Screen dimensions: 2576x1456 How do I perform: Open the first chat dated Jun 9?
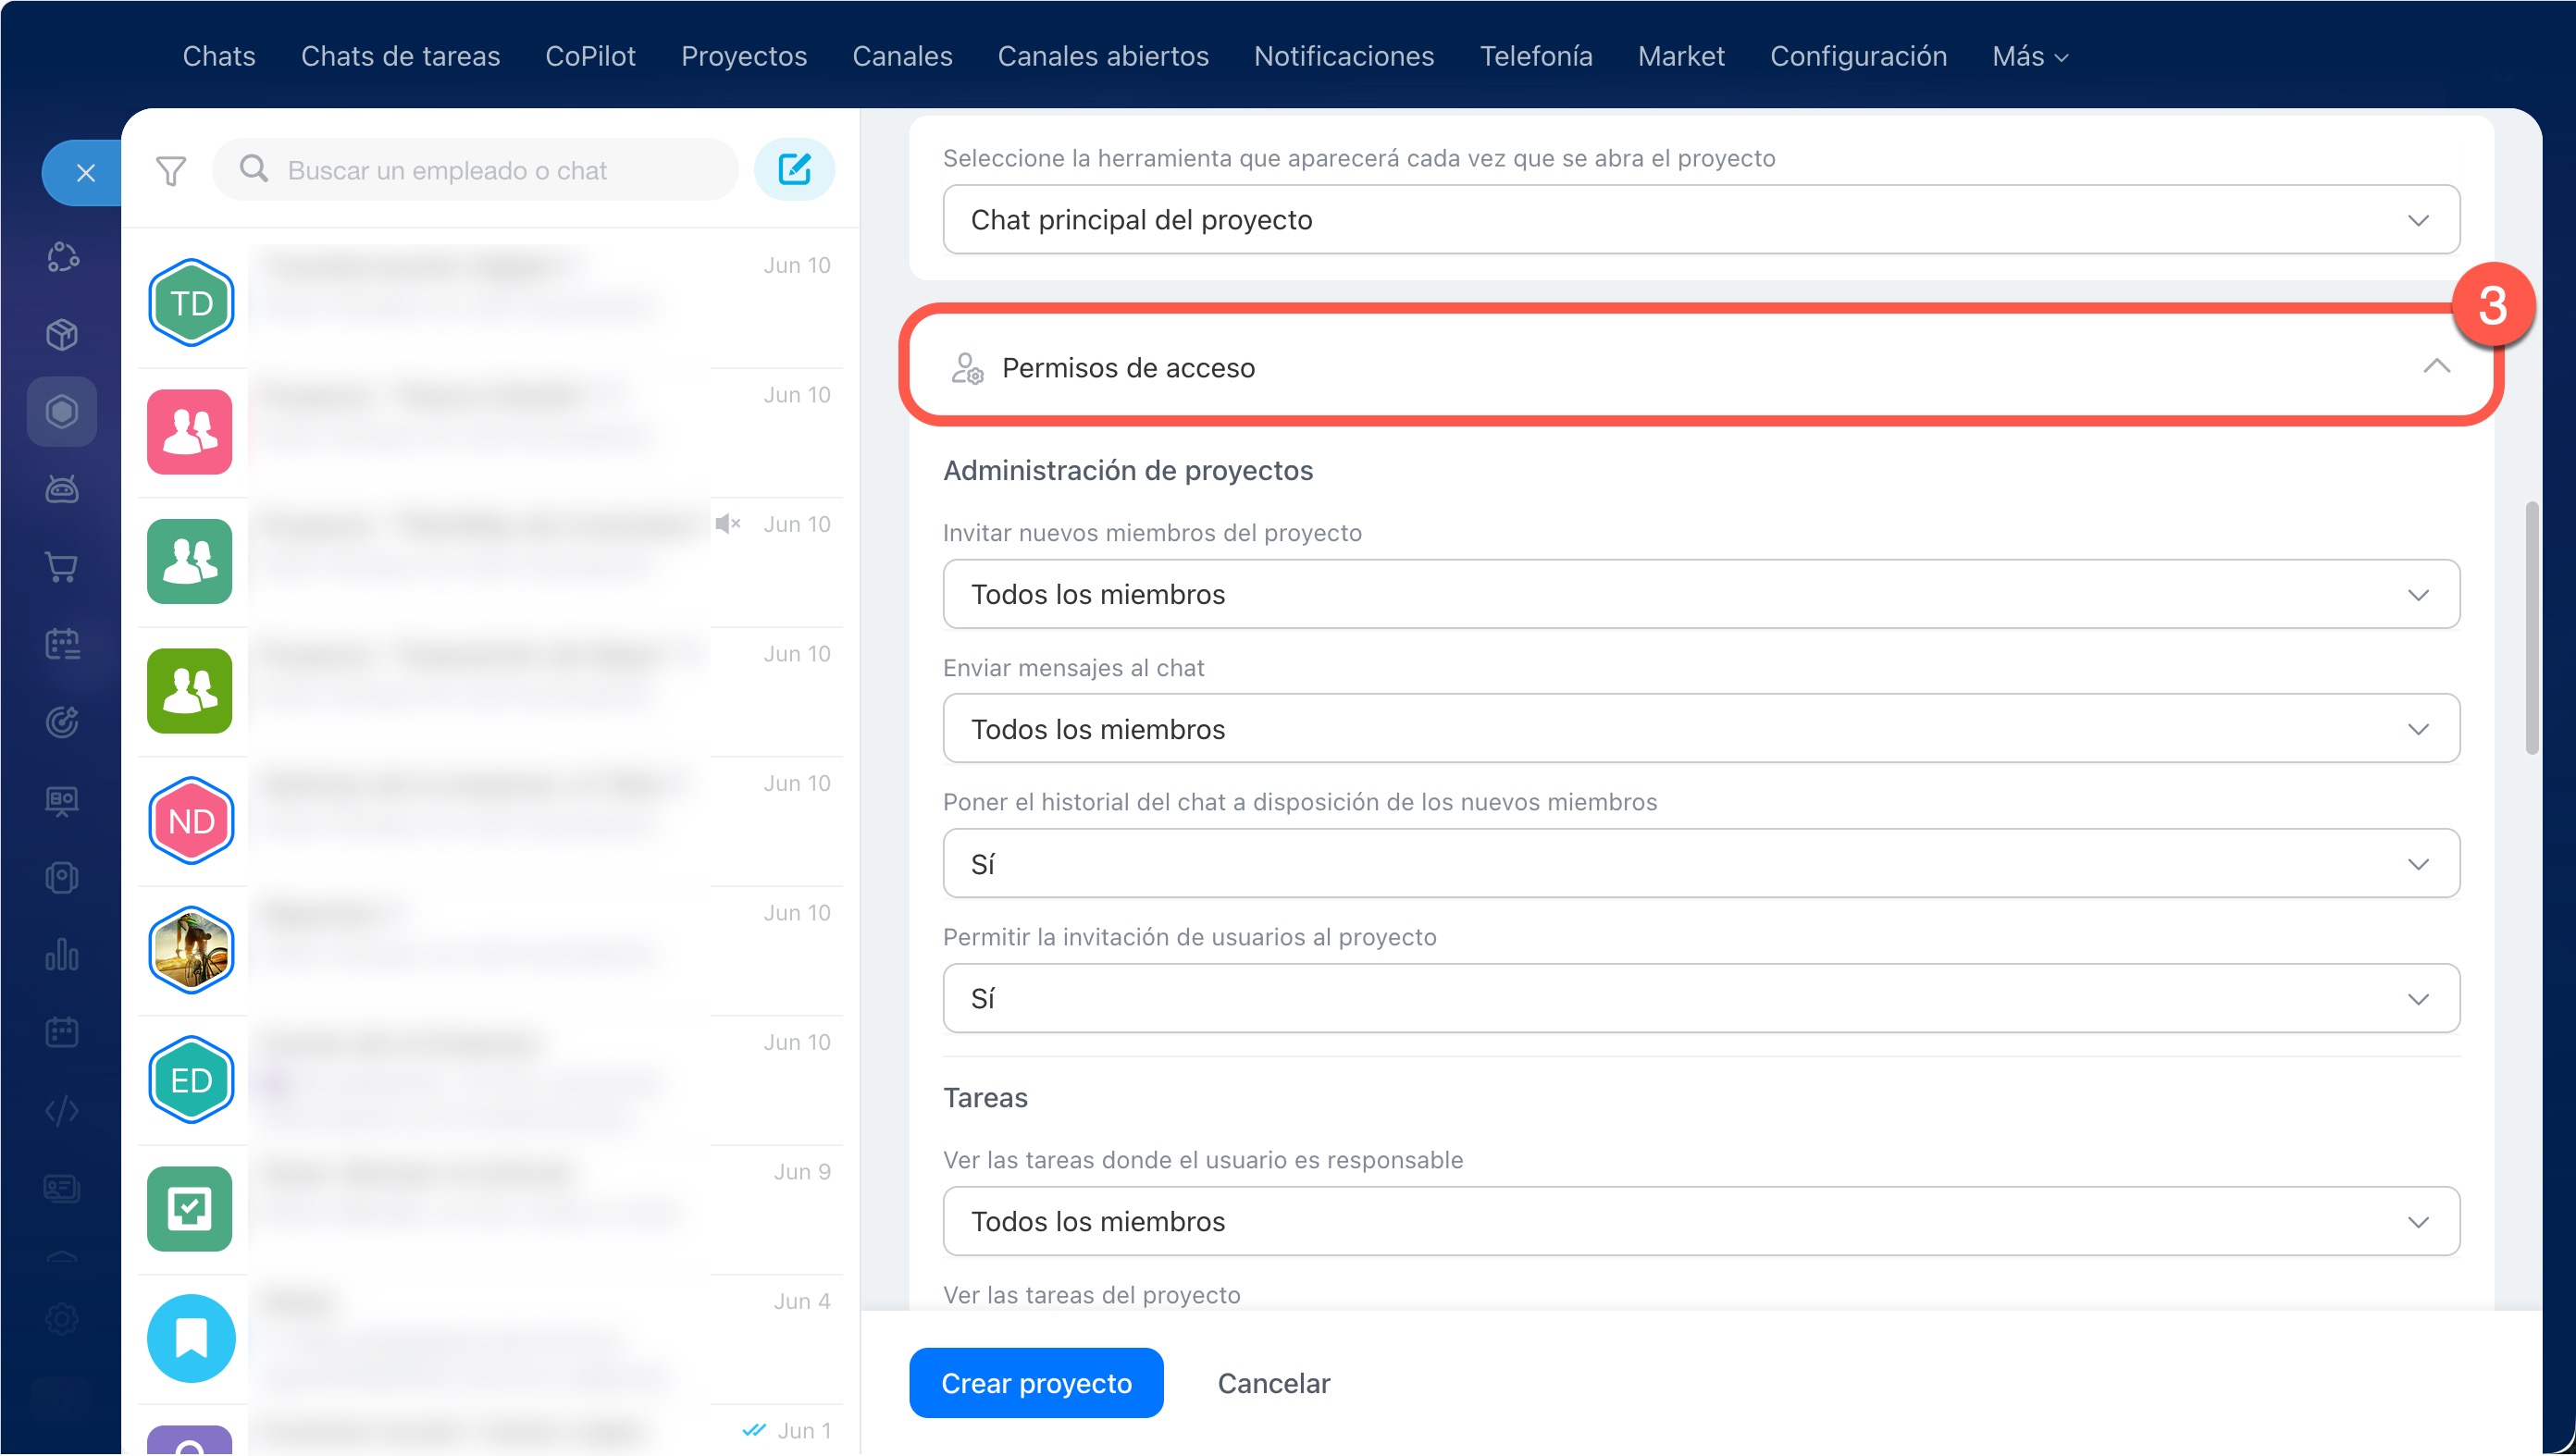point(490,1209)
